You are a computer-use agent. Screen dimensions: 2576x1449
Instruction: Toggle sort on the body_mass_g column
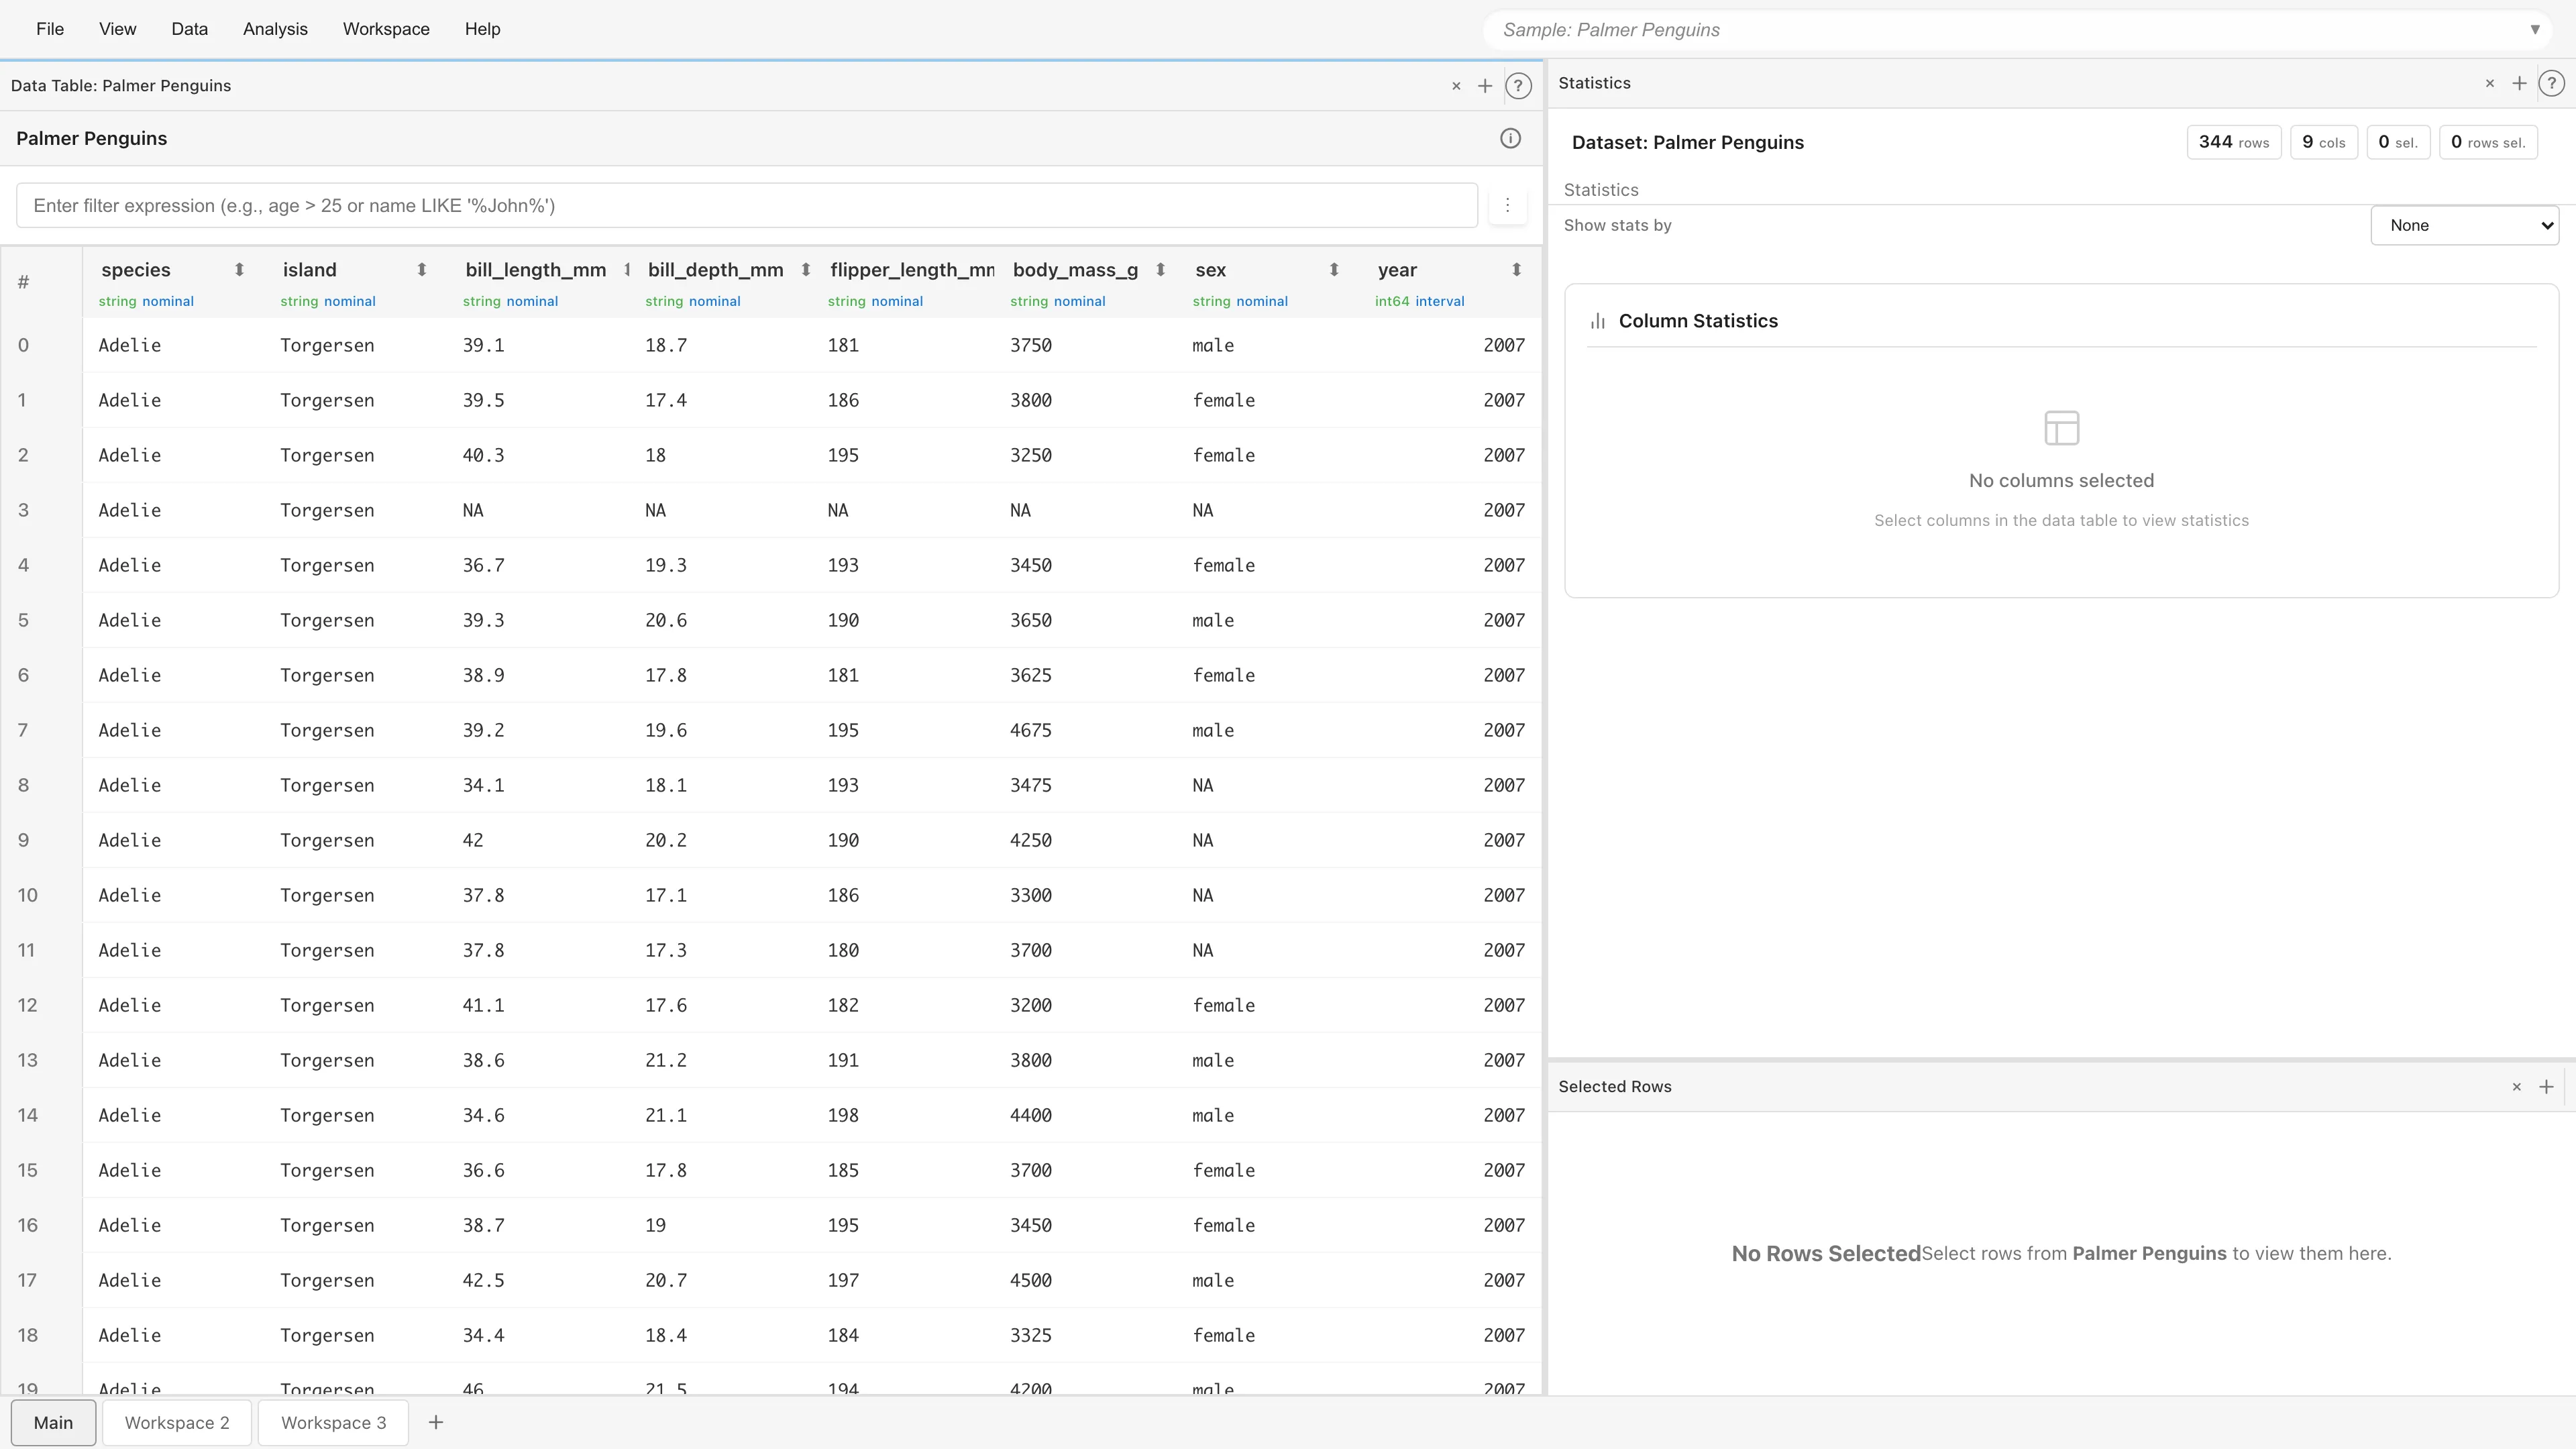coord(1160,270)
